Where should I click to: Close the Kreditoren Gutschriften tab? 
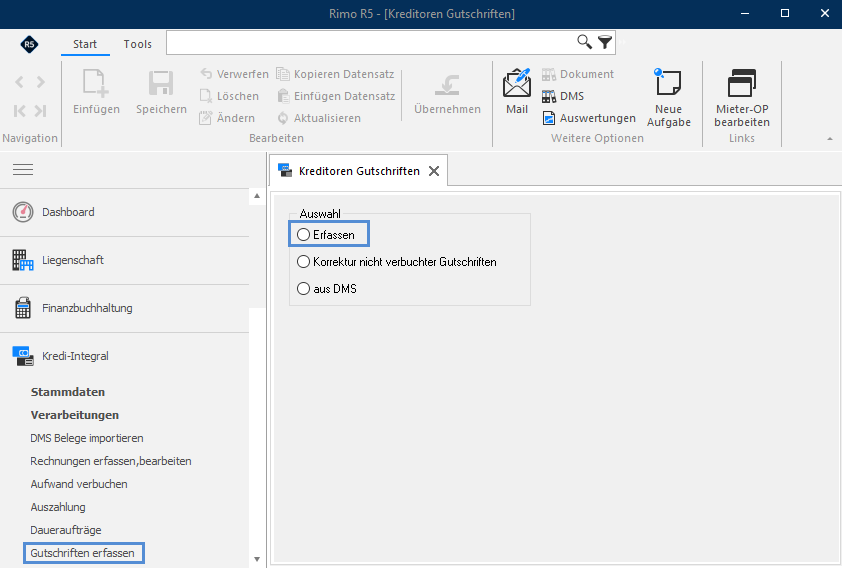tap(434, 171)
